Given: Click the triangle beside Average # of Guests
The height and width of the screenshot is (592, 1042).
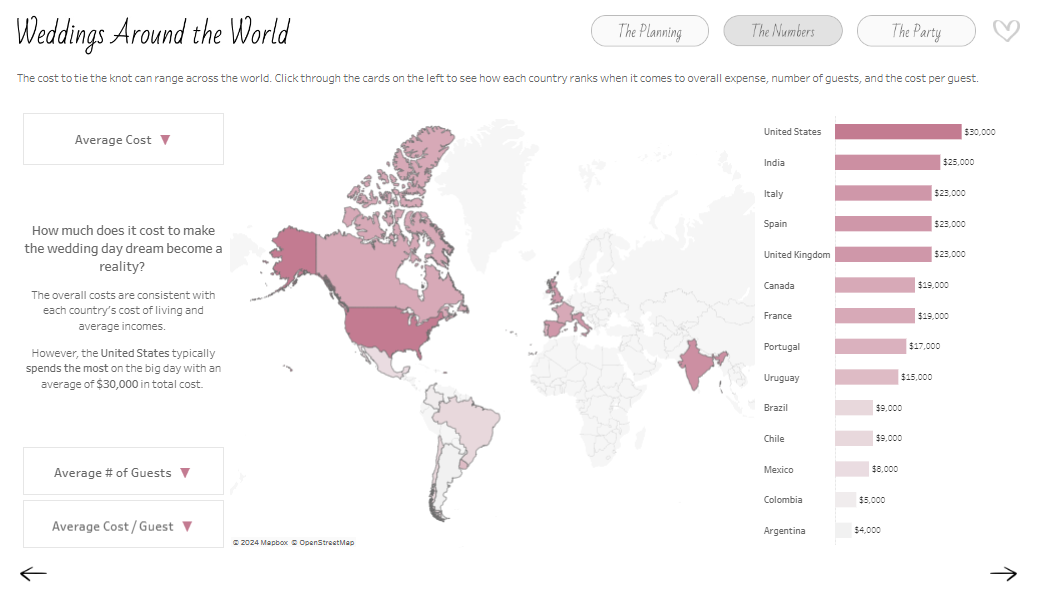Looking at the screenshot, I should pos(185,473).
